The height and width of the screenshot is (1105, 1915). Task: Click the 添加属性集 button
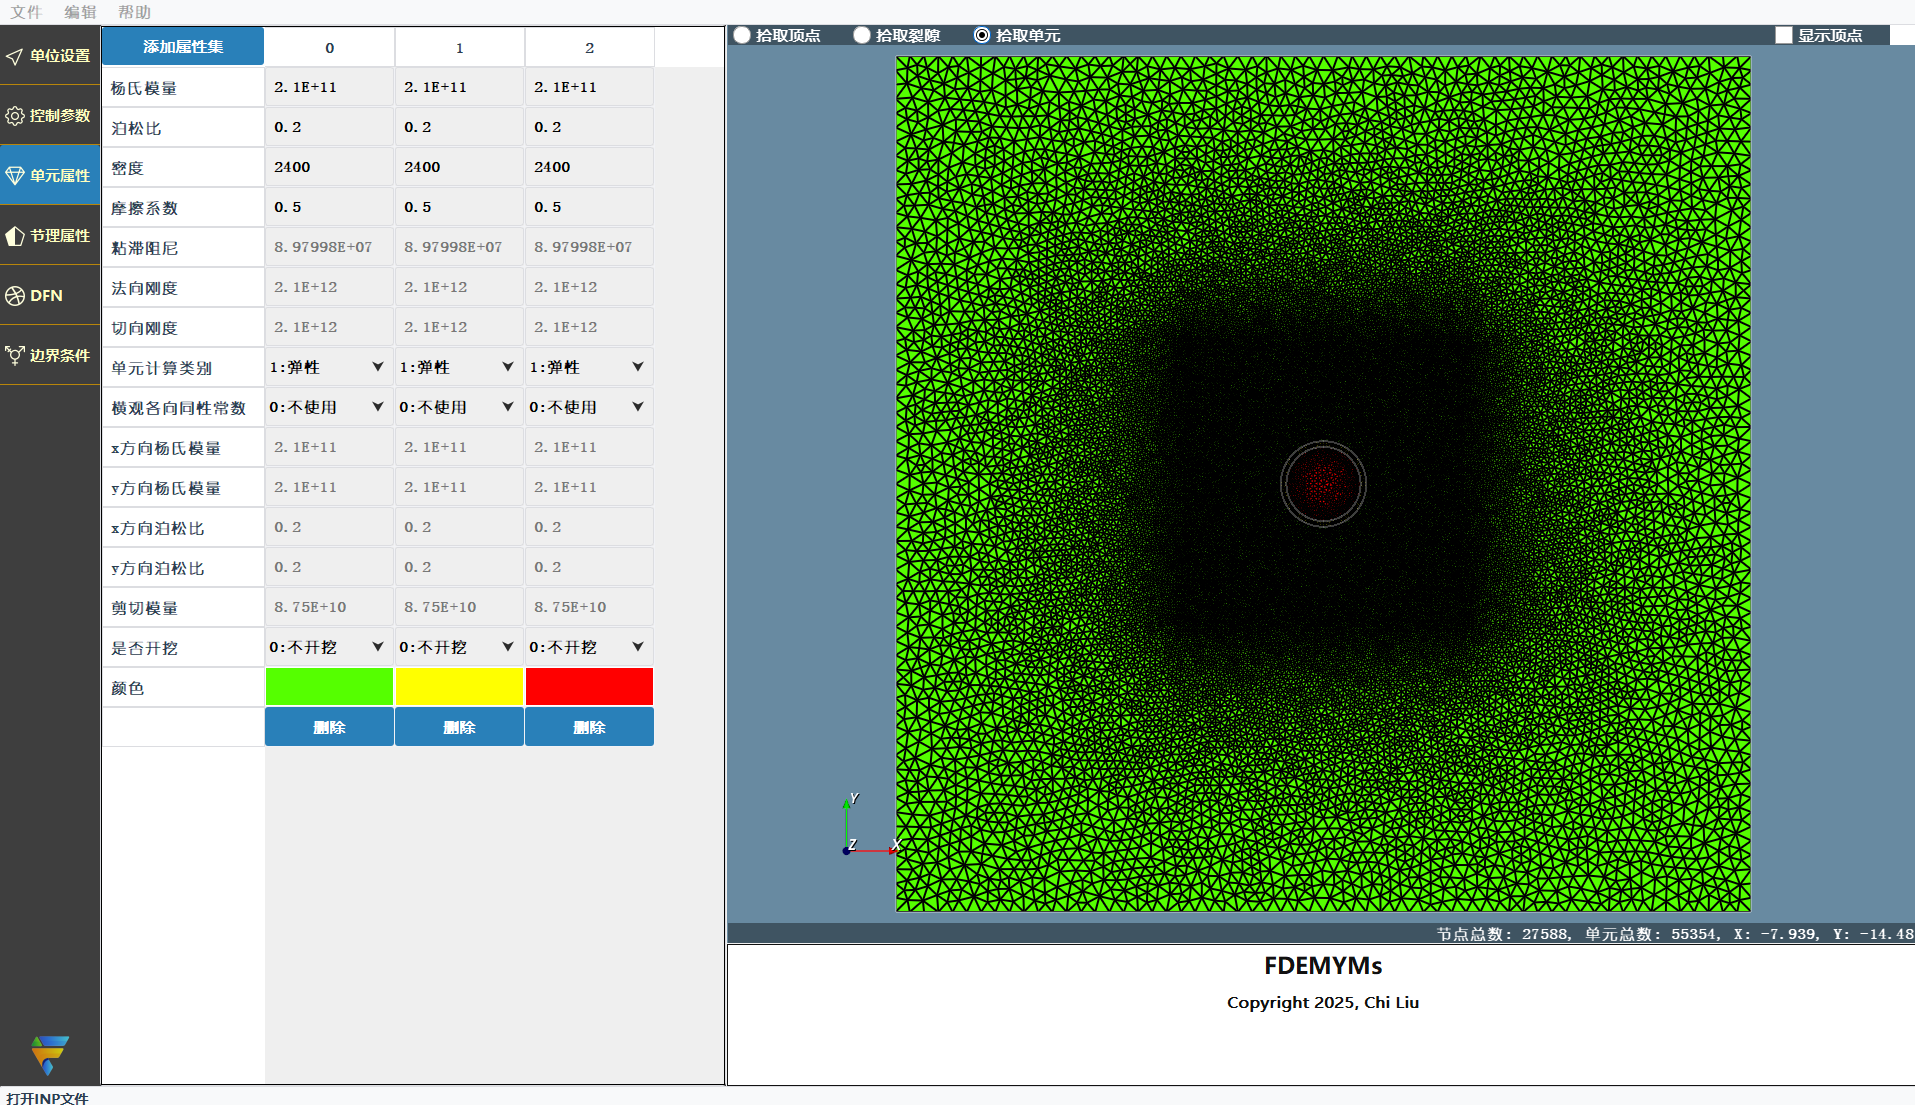(x=183, y=47)
